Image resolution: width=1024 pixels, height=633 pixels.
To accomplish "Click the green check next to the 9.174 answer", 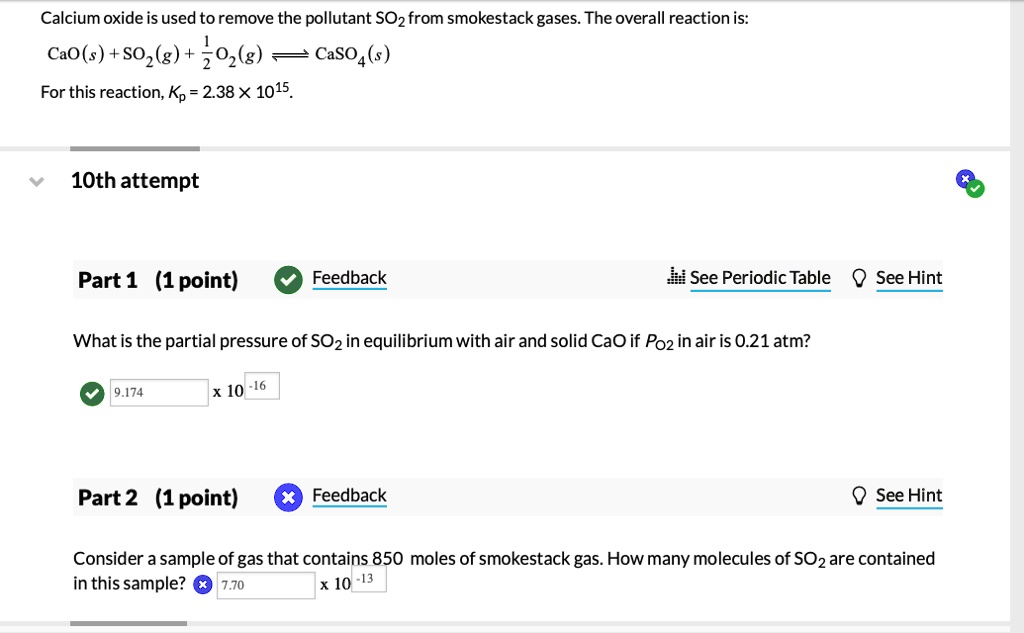I will coord(91,393).
